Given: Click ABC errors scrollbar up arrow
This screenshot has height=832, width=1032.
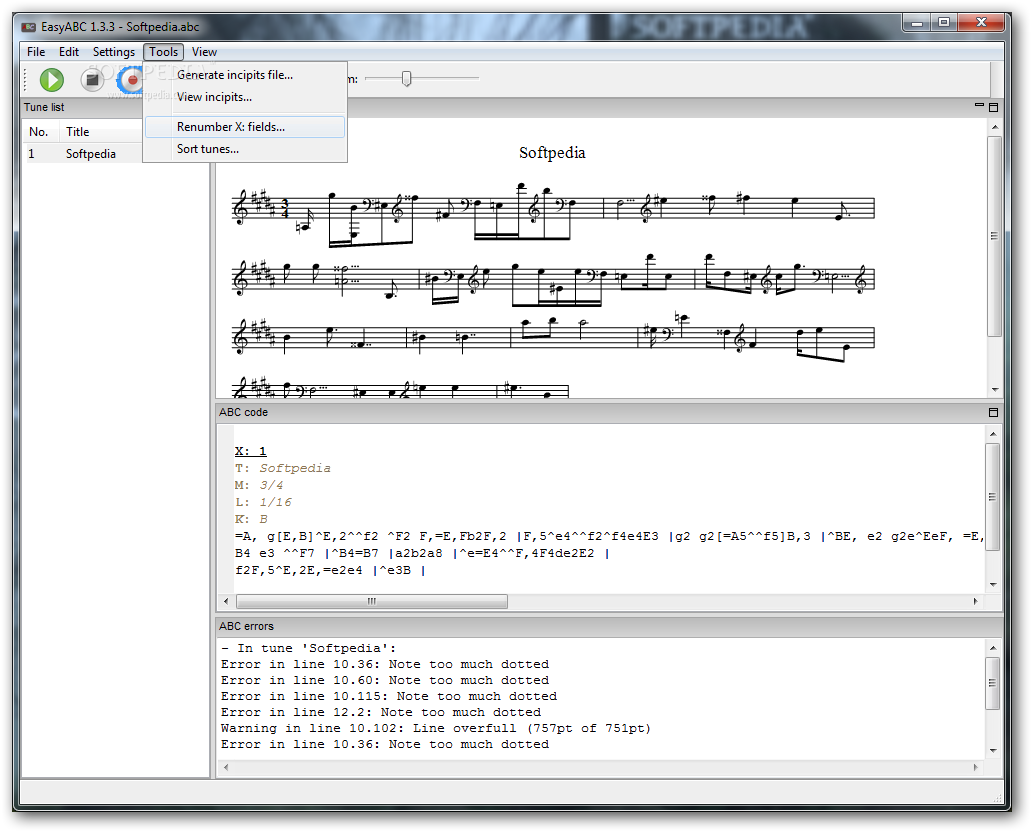Looking at the screenshot, I should click(x=993, y=648).
